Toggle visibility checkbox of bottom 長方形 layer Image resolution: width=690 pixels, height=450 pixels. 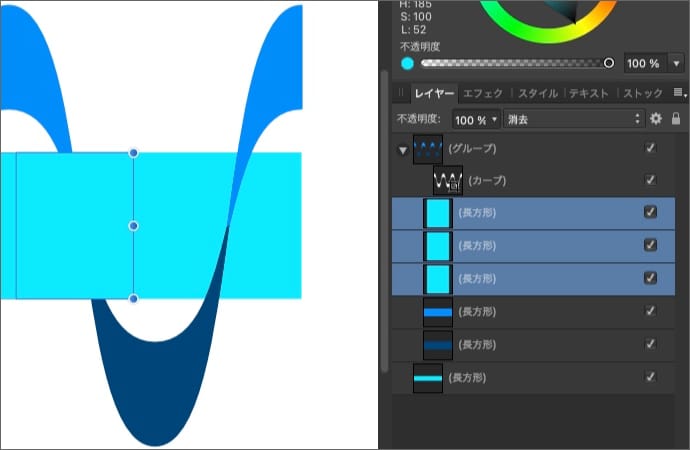coord(651,377)
